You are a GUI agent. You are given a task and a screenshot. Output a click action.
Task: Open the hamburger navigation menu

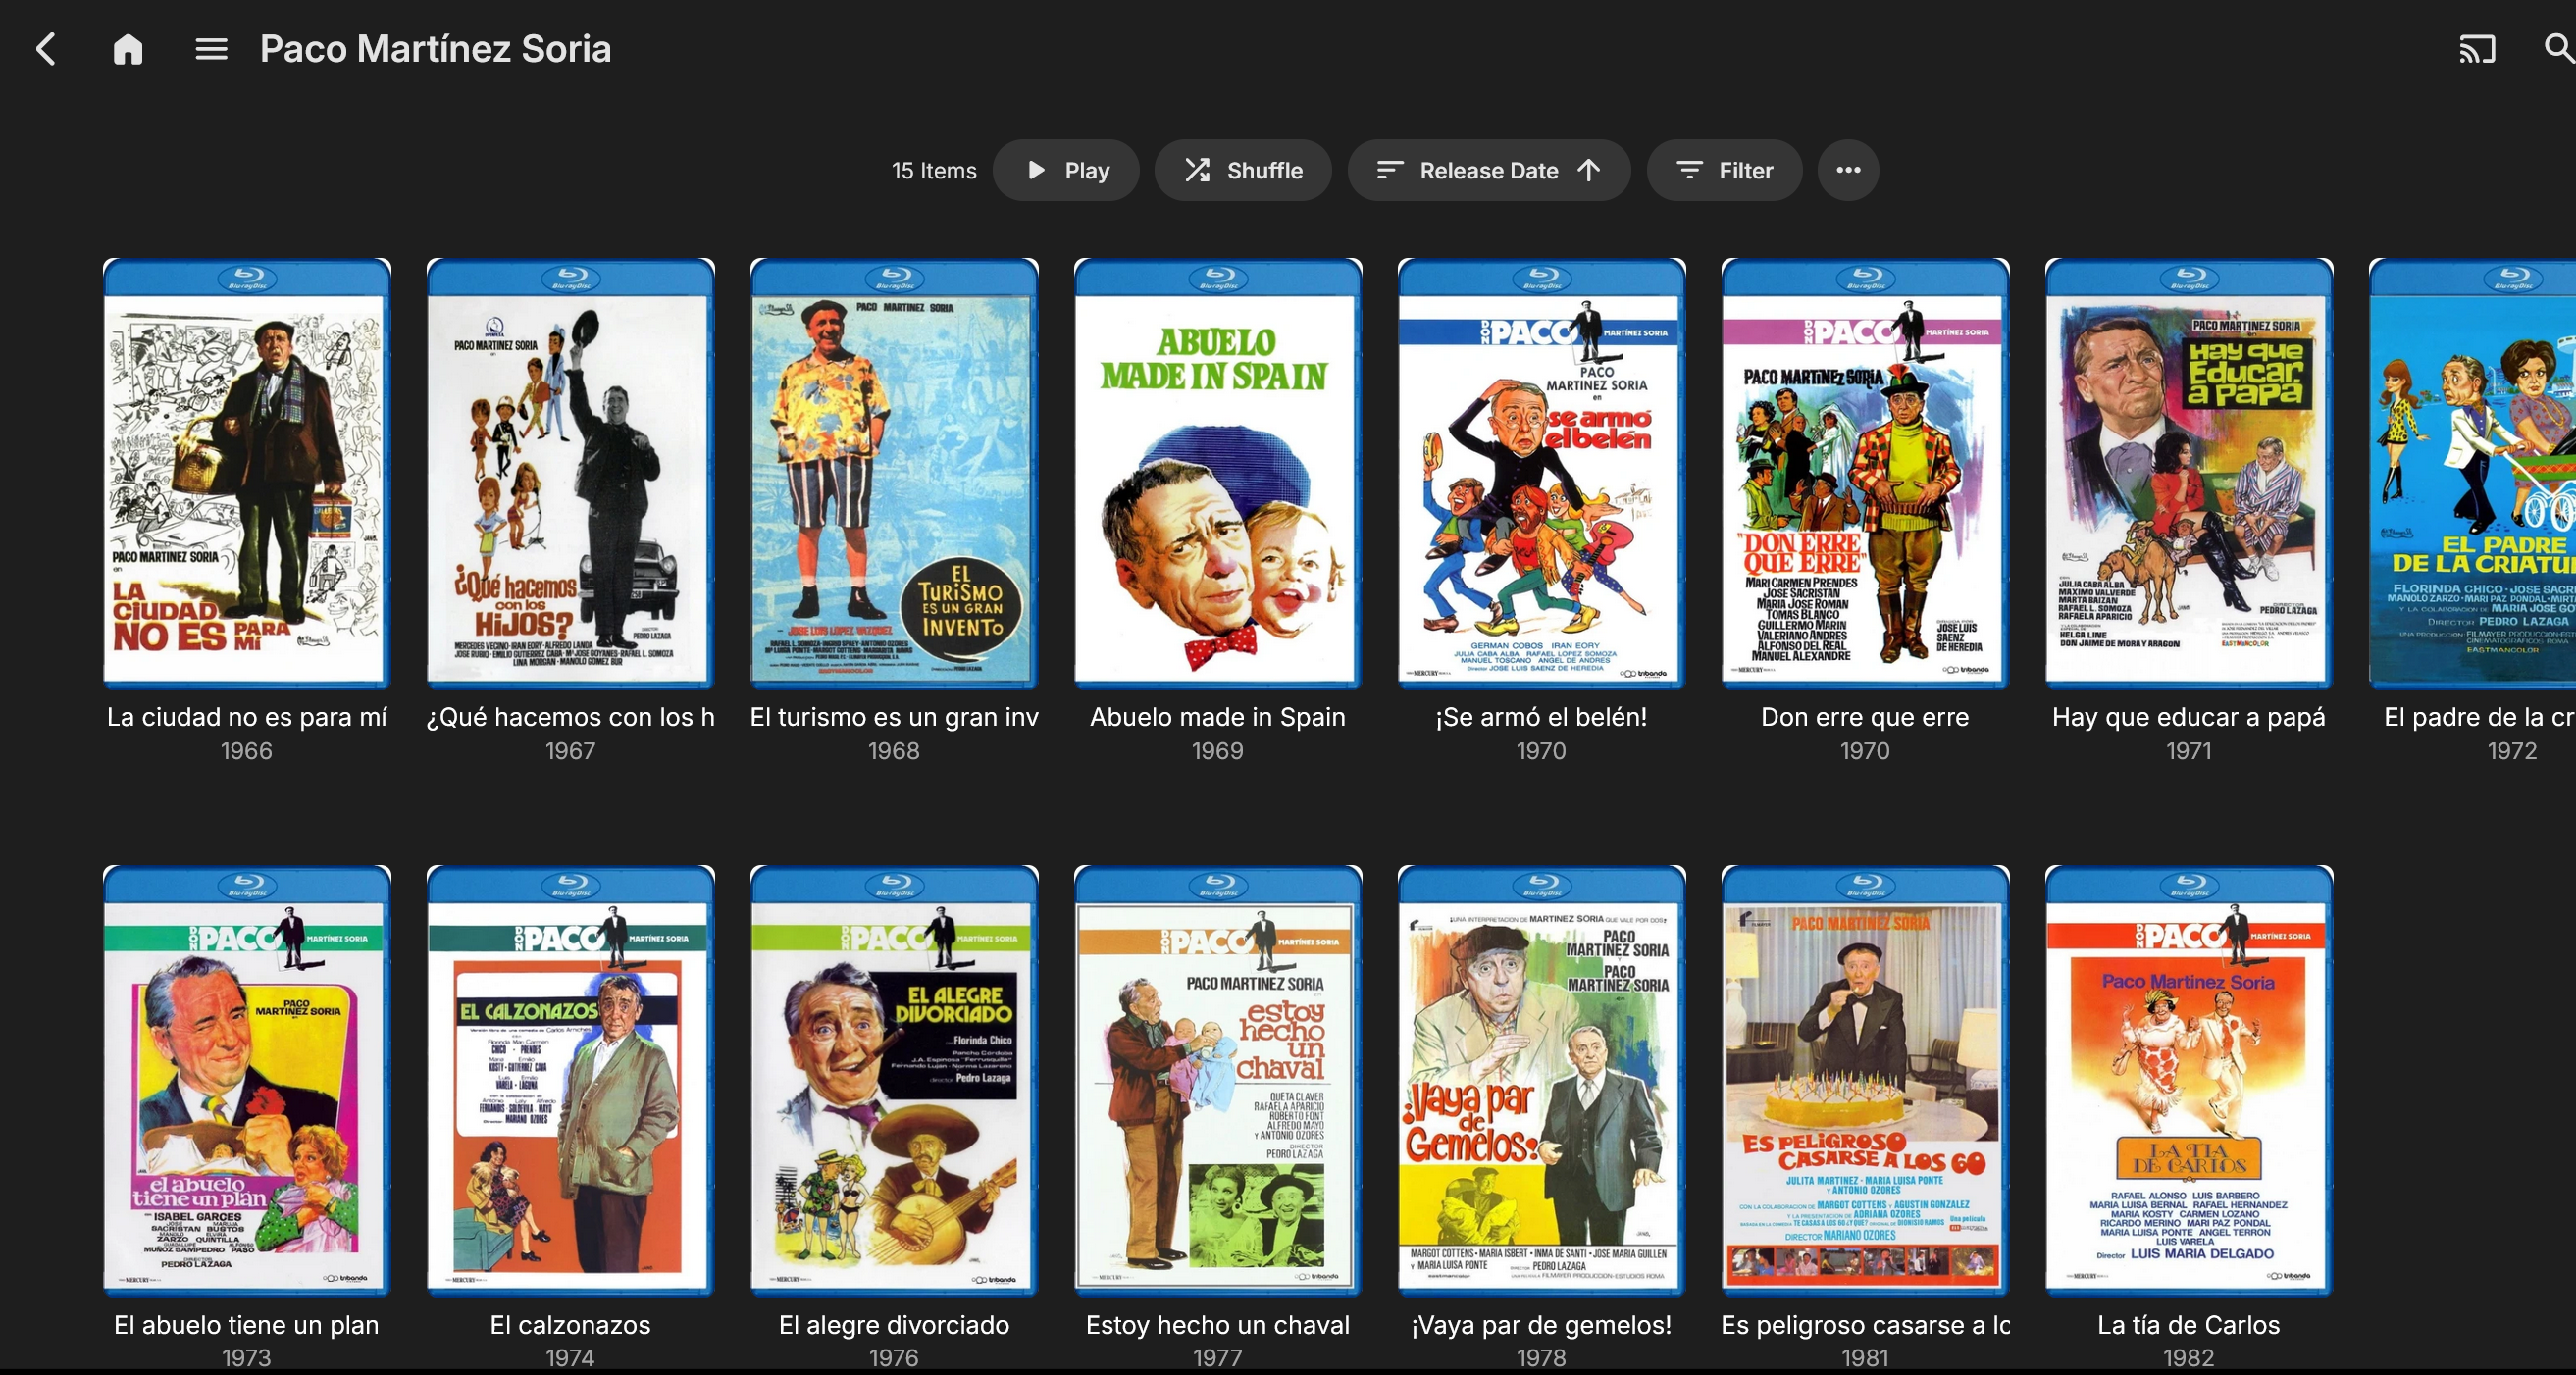point(211,49)
